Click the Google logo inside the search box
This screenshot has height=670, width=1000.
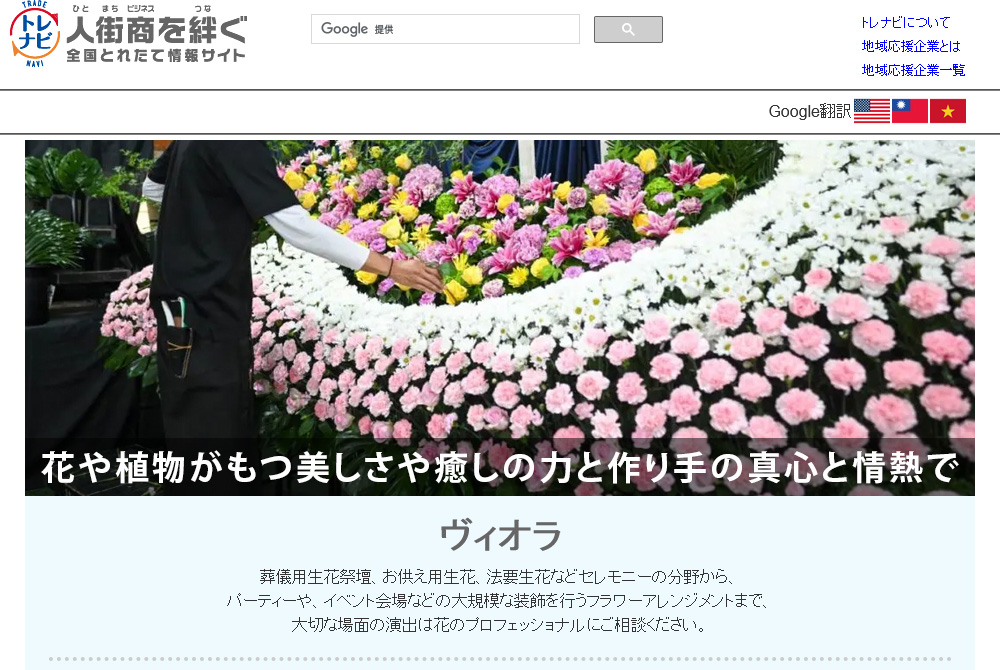(x=344, y=29)
